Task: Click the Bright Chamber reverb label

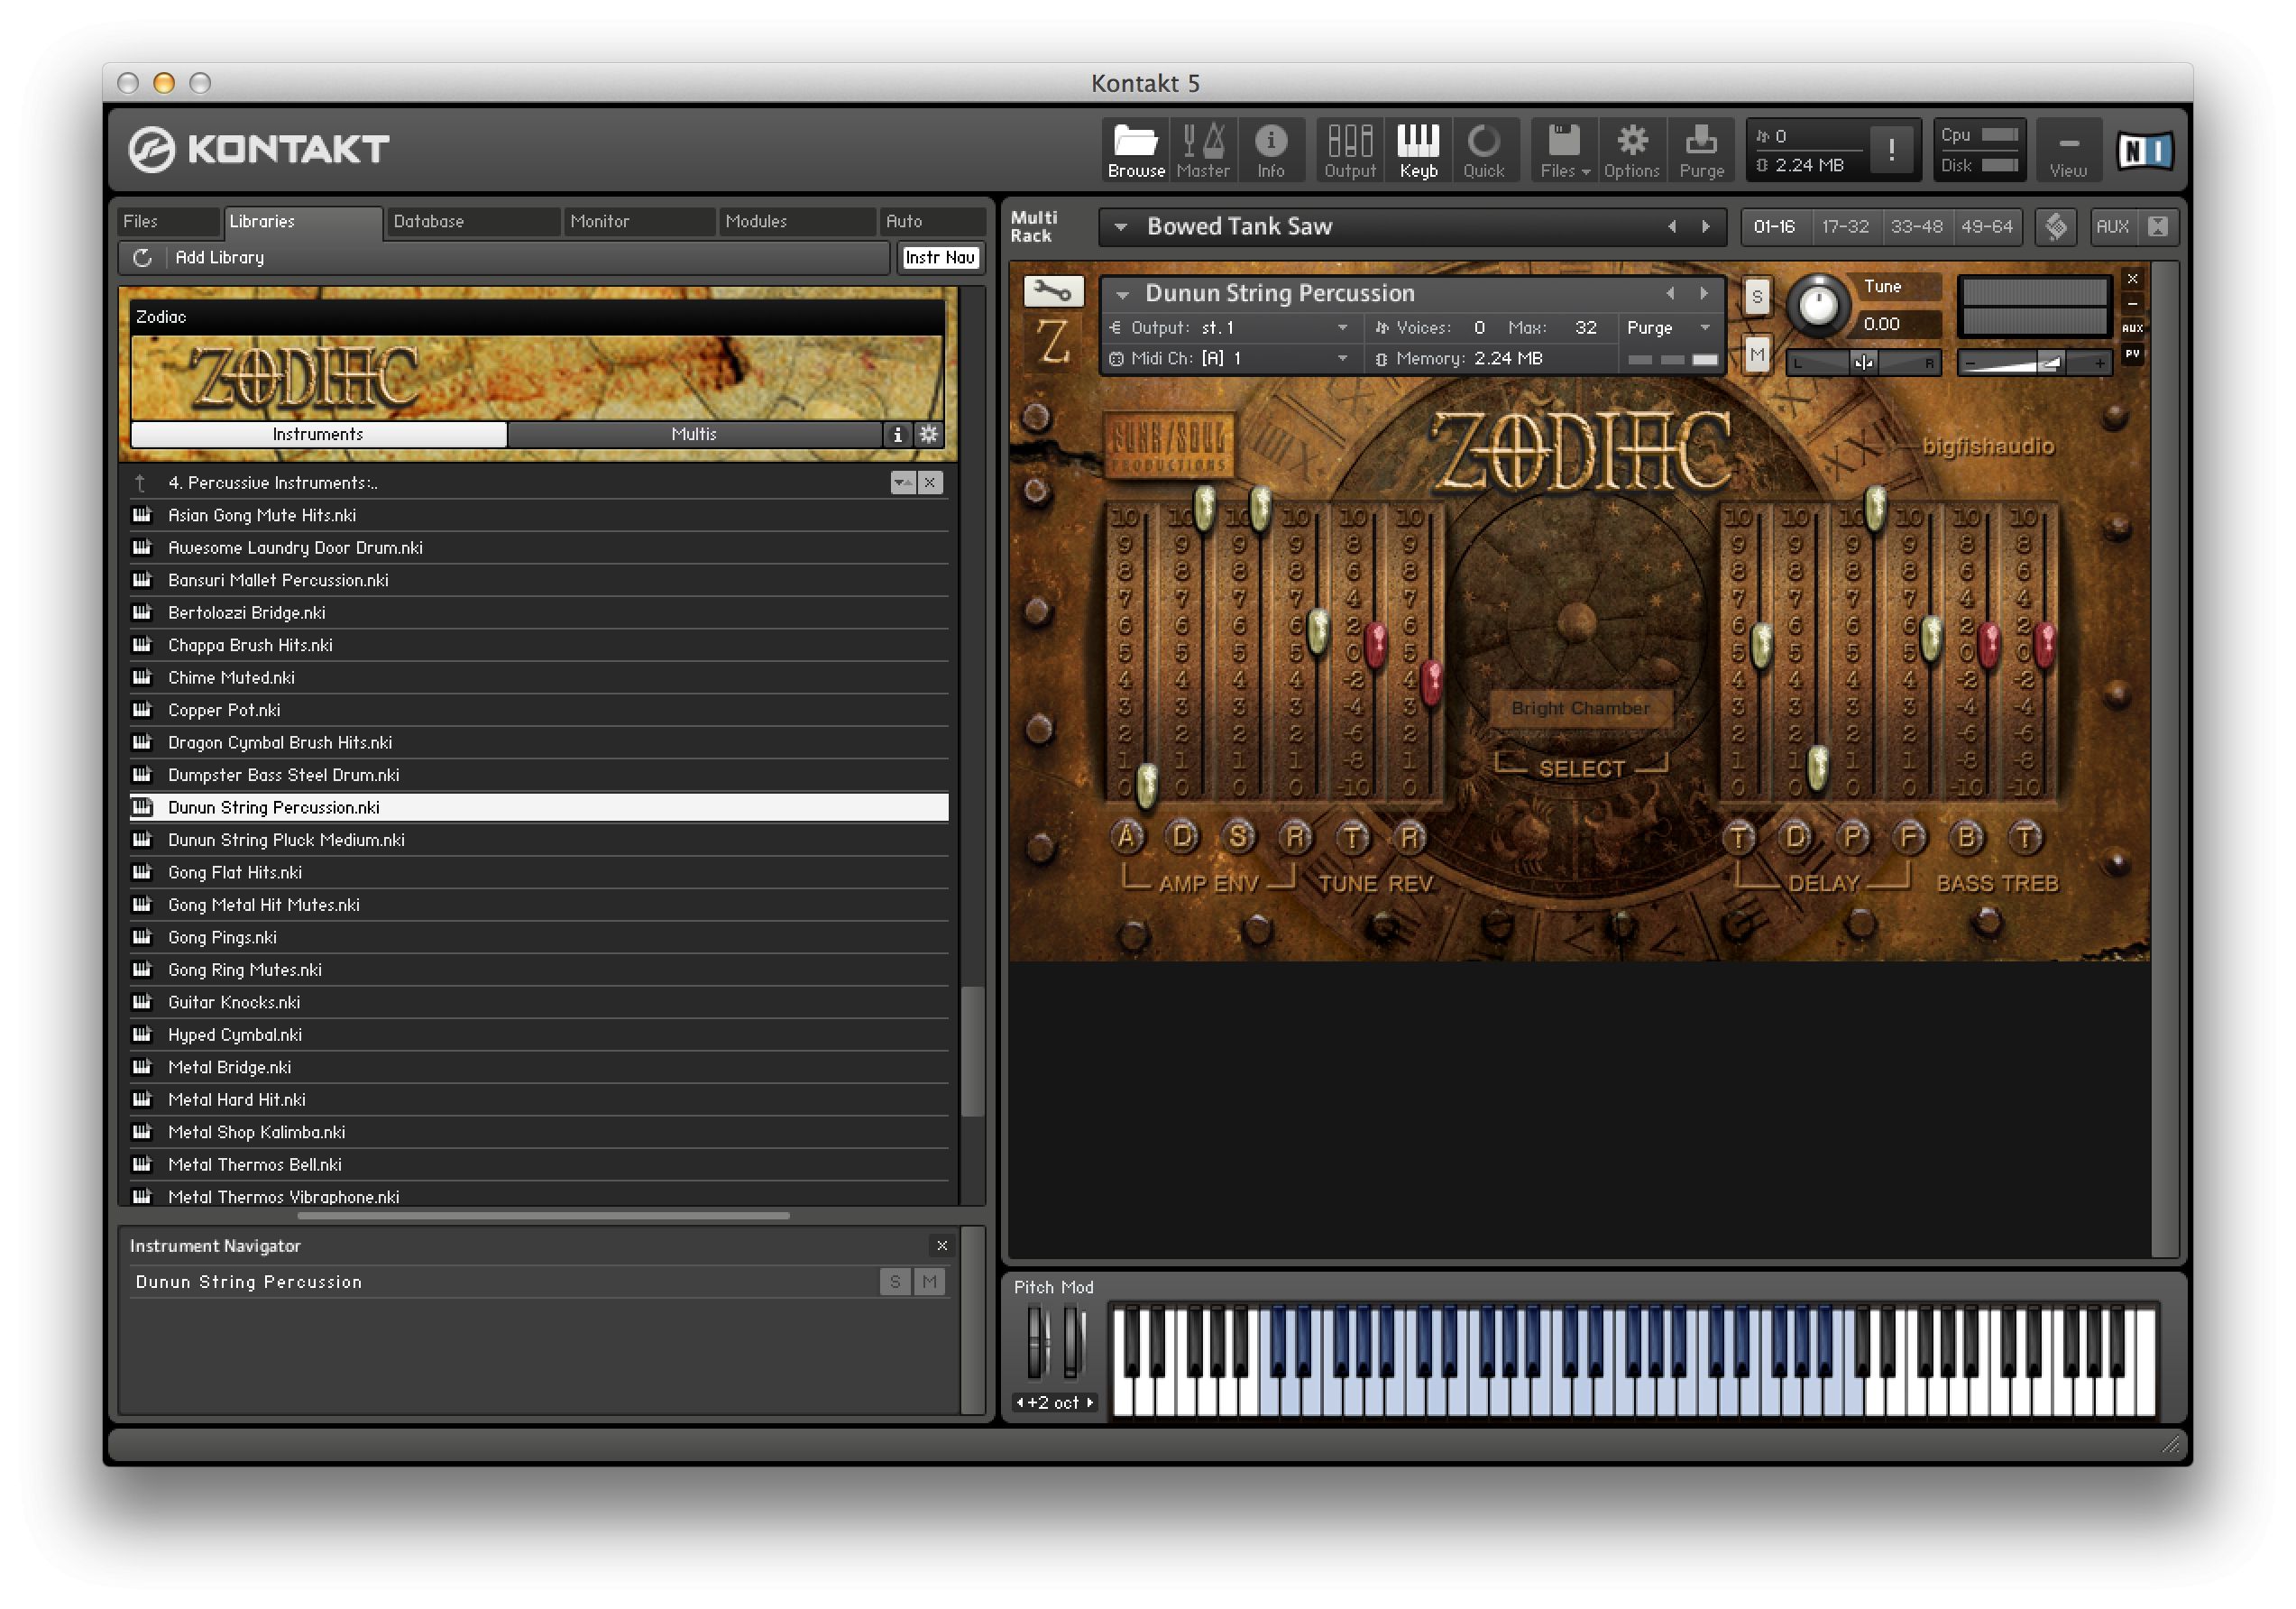Action: [x=1580, y=708]
